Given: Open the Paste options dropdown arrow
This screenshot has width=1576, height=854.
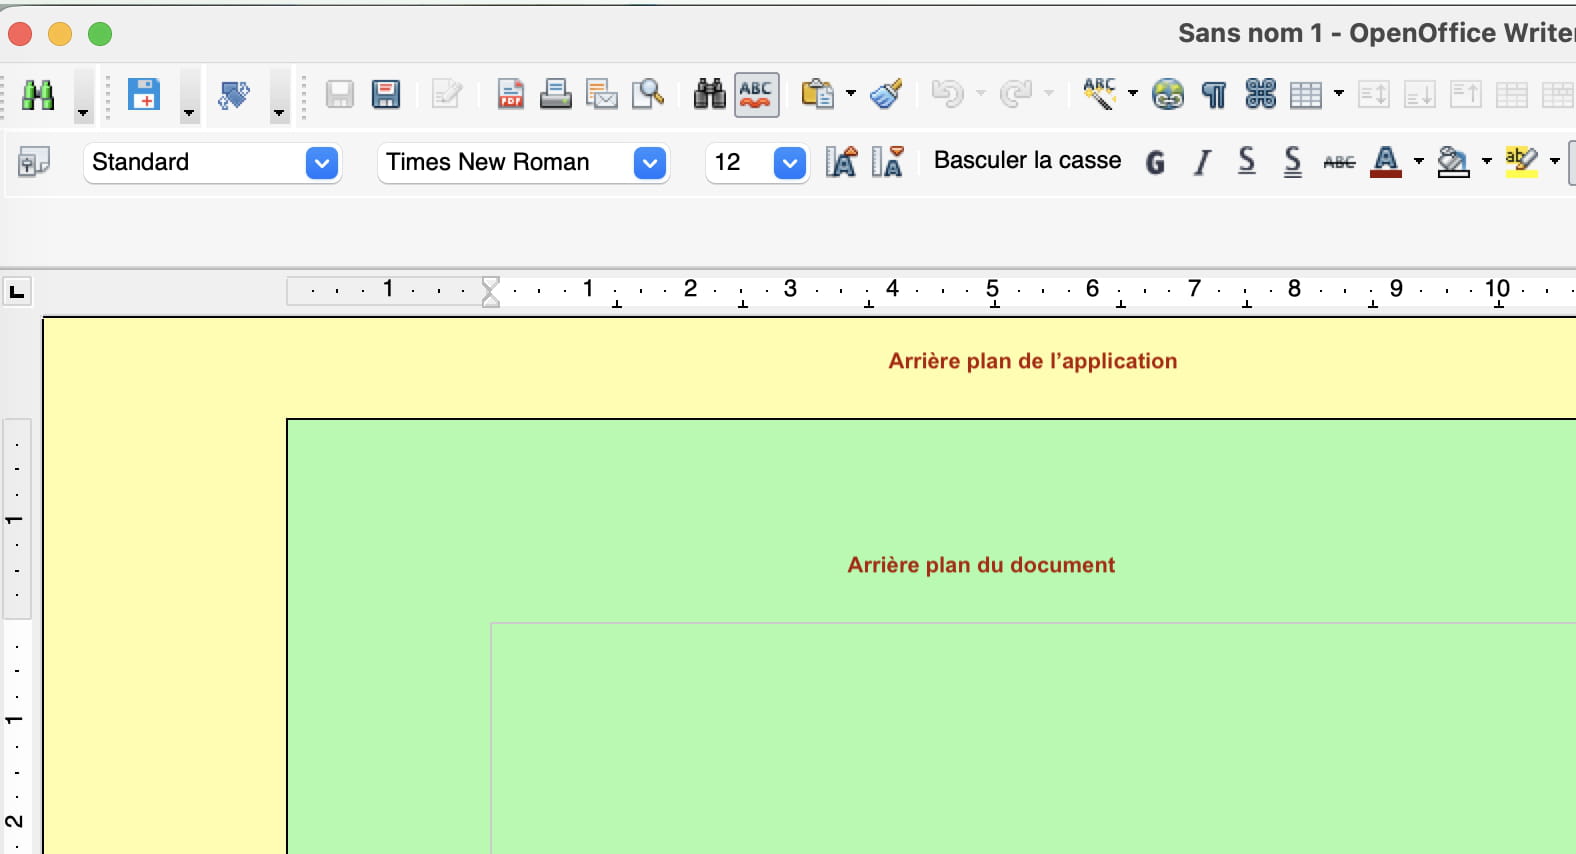Looking at the screenshot, I should [851, 94].
